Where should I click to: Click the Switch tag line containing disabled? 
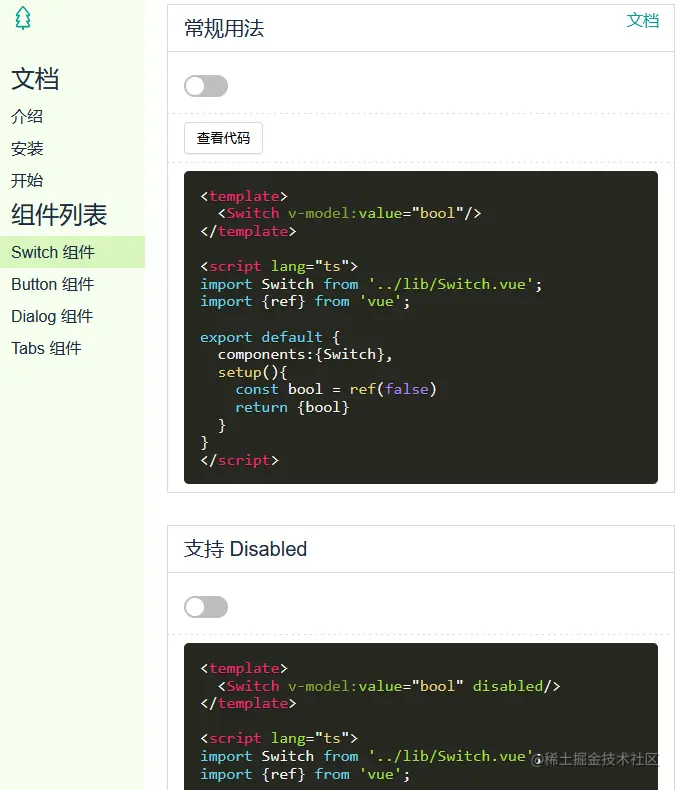[389, 686]
